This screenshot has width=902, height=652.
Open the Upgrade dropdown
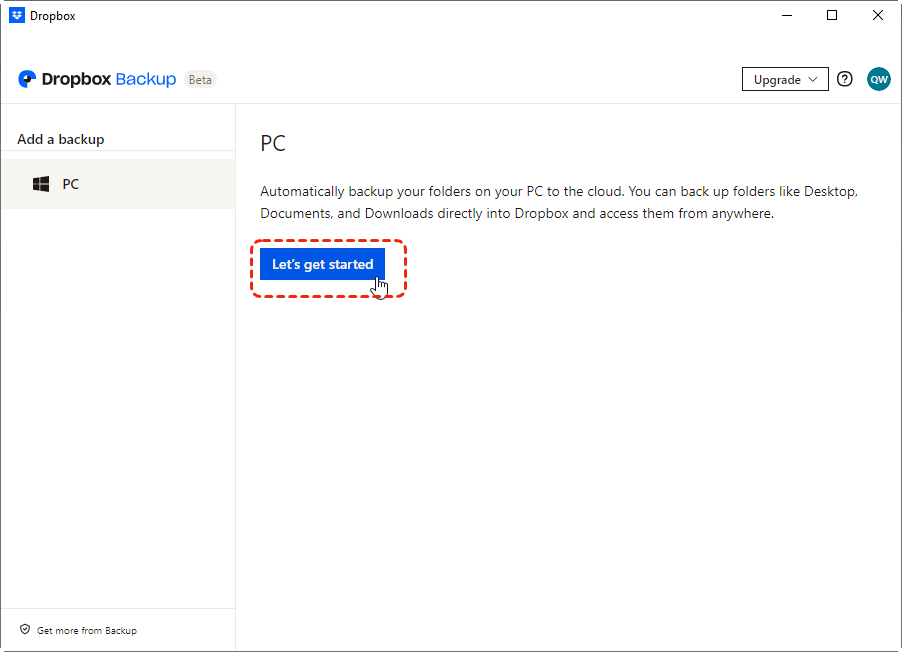click(x=785, y=79)
